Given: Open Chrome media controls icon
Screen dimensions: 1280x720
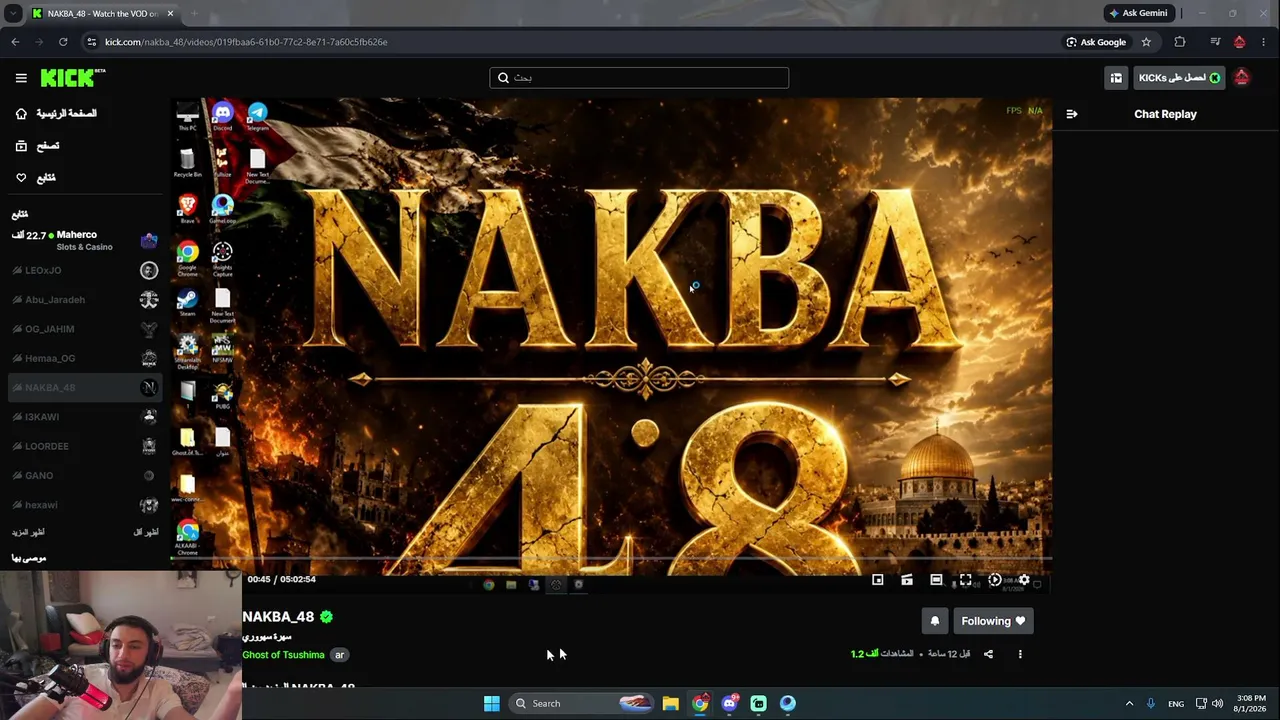Looking at the screenshot, I should coord(1215,42).
